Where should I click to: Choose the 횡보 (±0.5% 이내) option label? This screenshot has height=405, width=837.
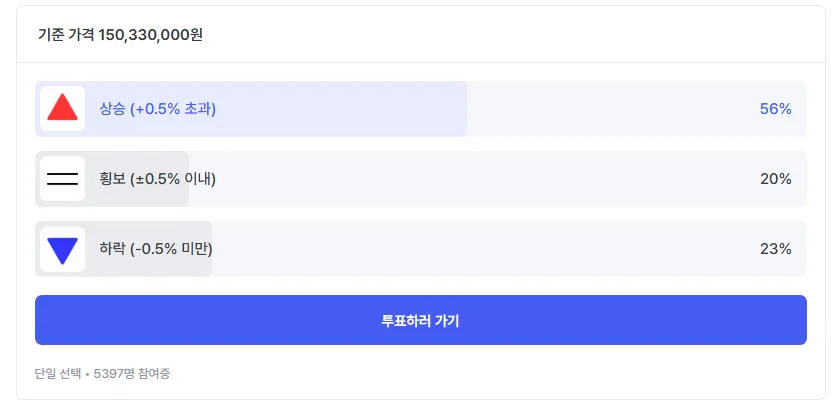click(157, 179)
